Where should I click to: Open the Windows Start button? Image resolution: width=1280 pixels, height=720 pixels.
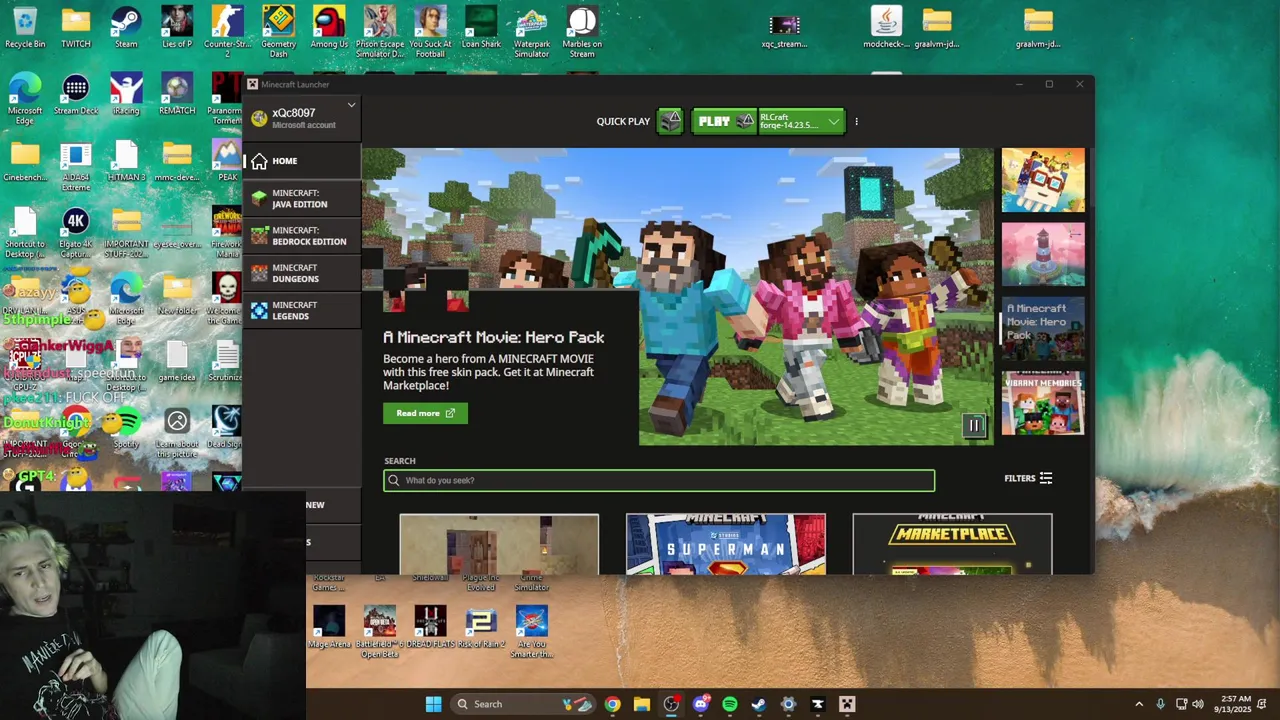tap(433, 704)
